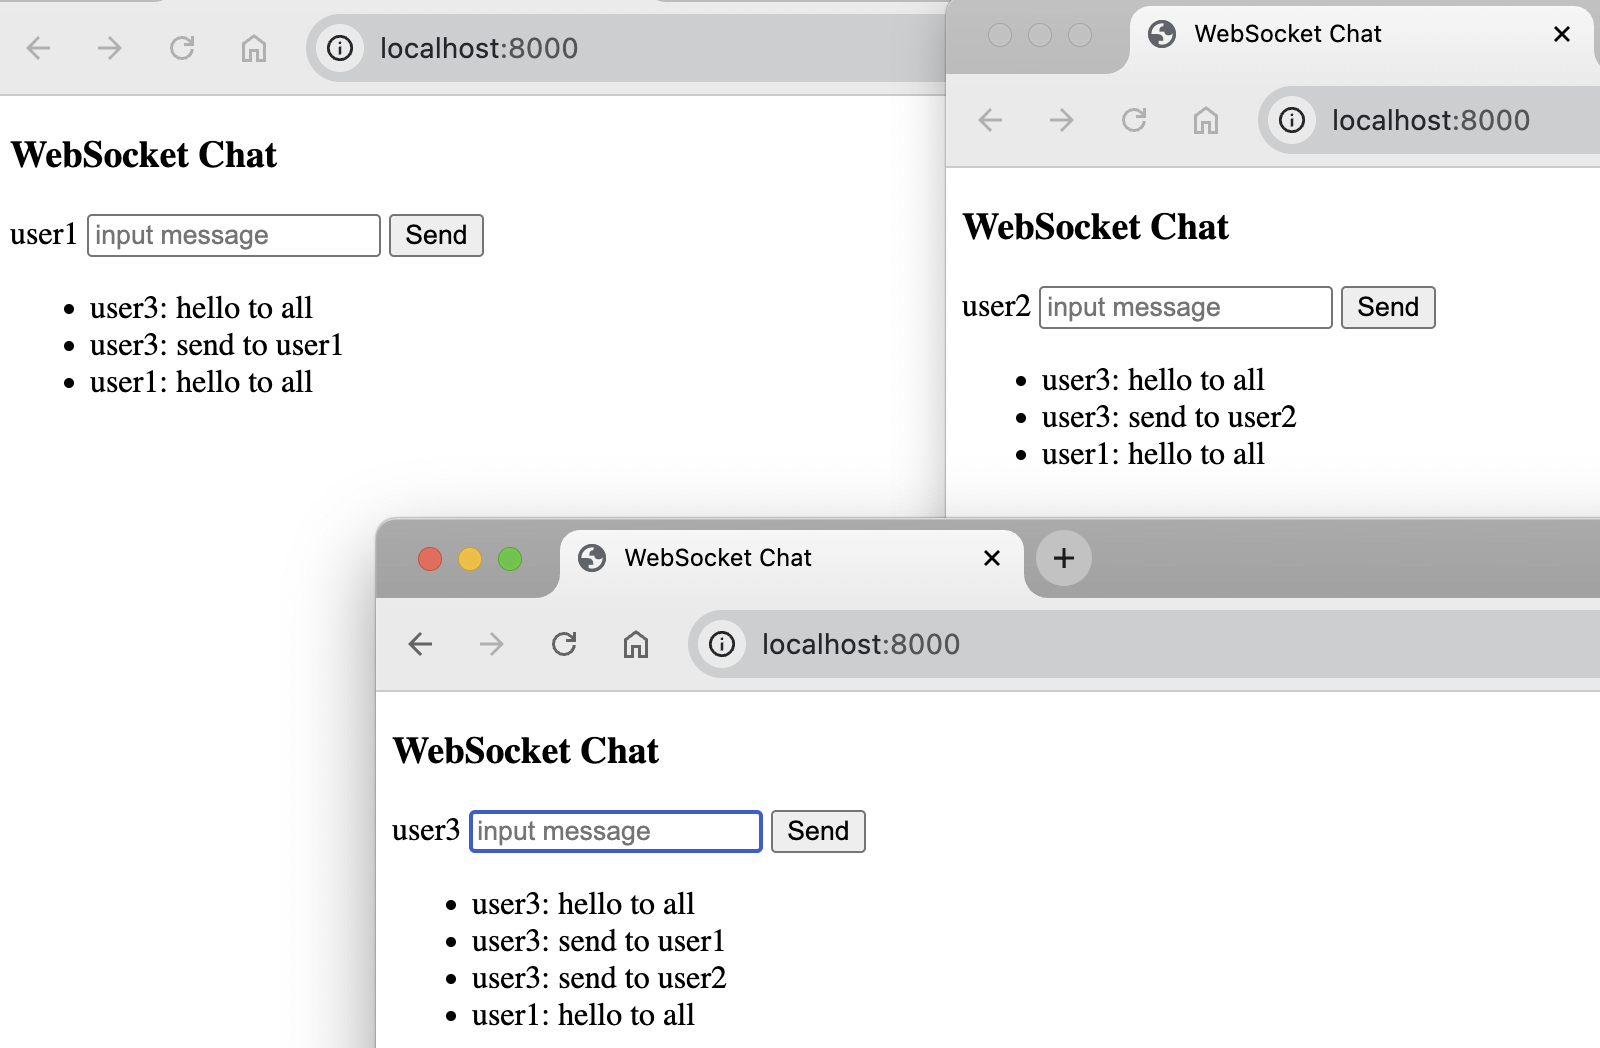Click the home icon in user3 window
Screen dimensions: 1600x1048
(x=636, y=644)
